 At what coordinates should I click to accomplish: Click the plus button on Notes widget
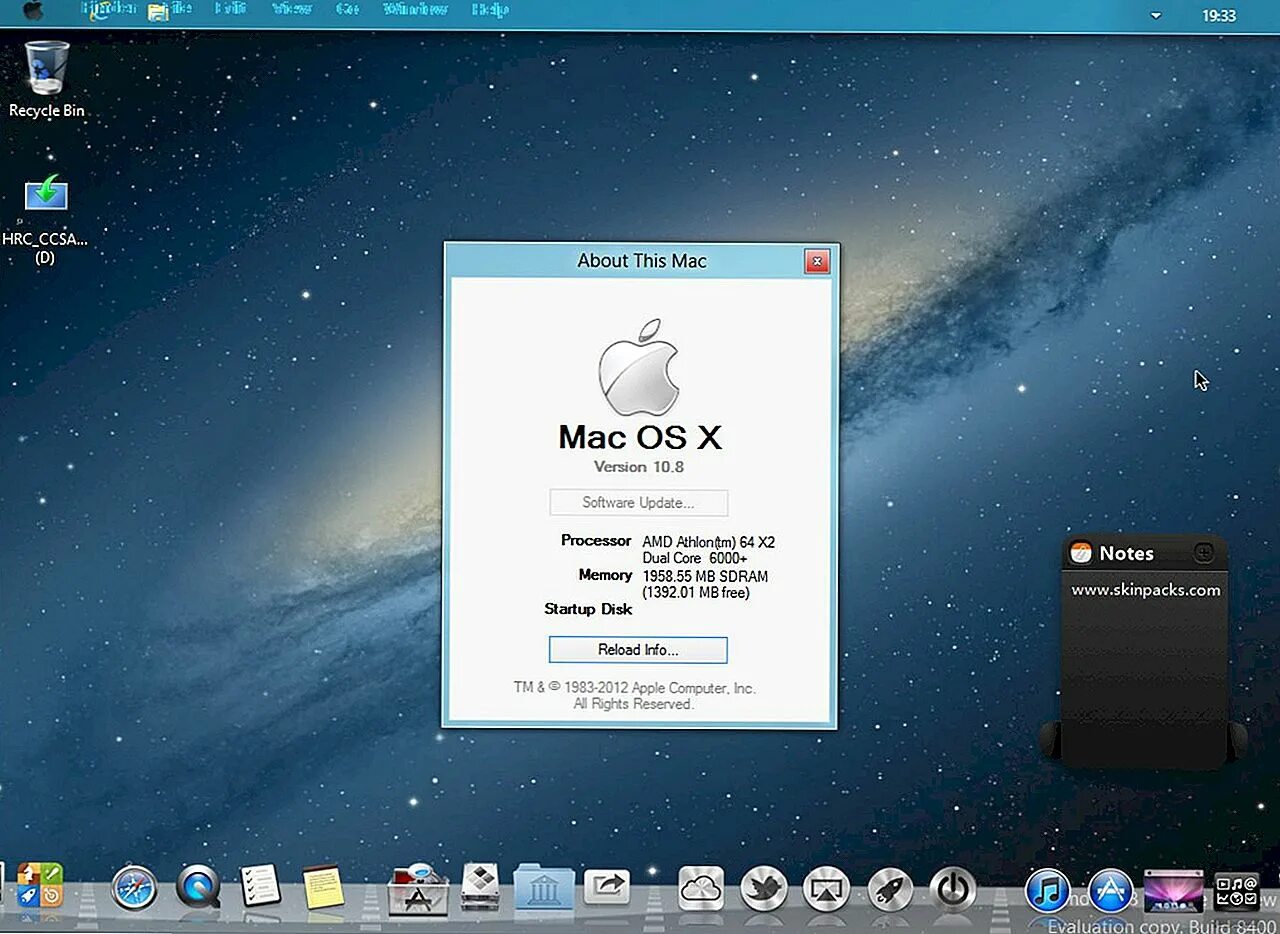click(1204, 552)
